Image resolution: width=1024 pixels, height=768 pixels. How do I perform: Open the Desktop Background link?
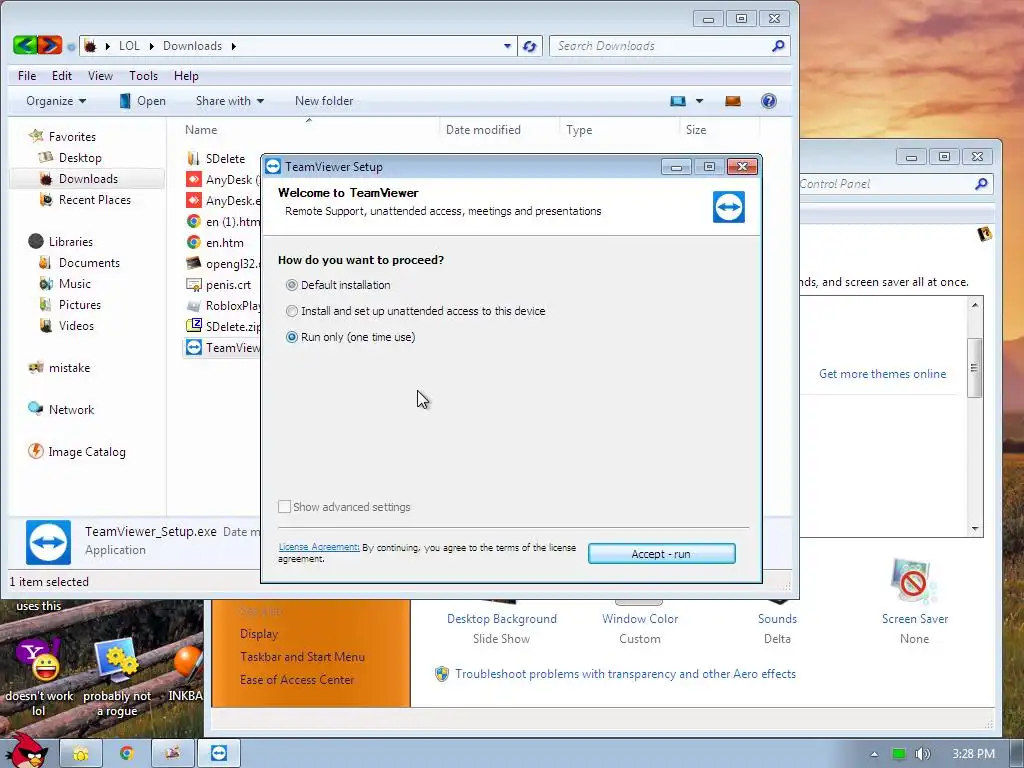click(502, 618)
